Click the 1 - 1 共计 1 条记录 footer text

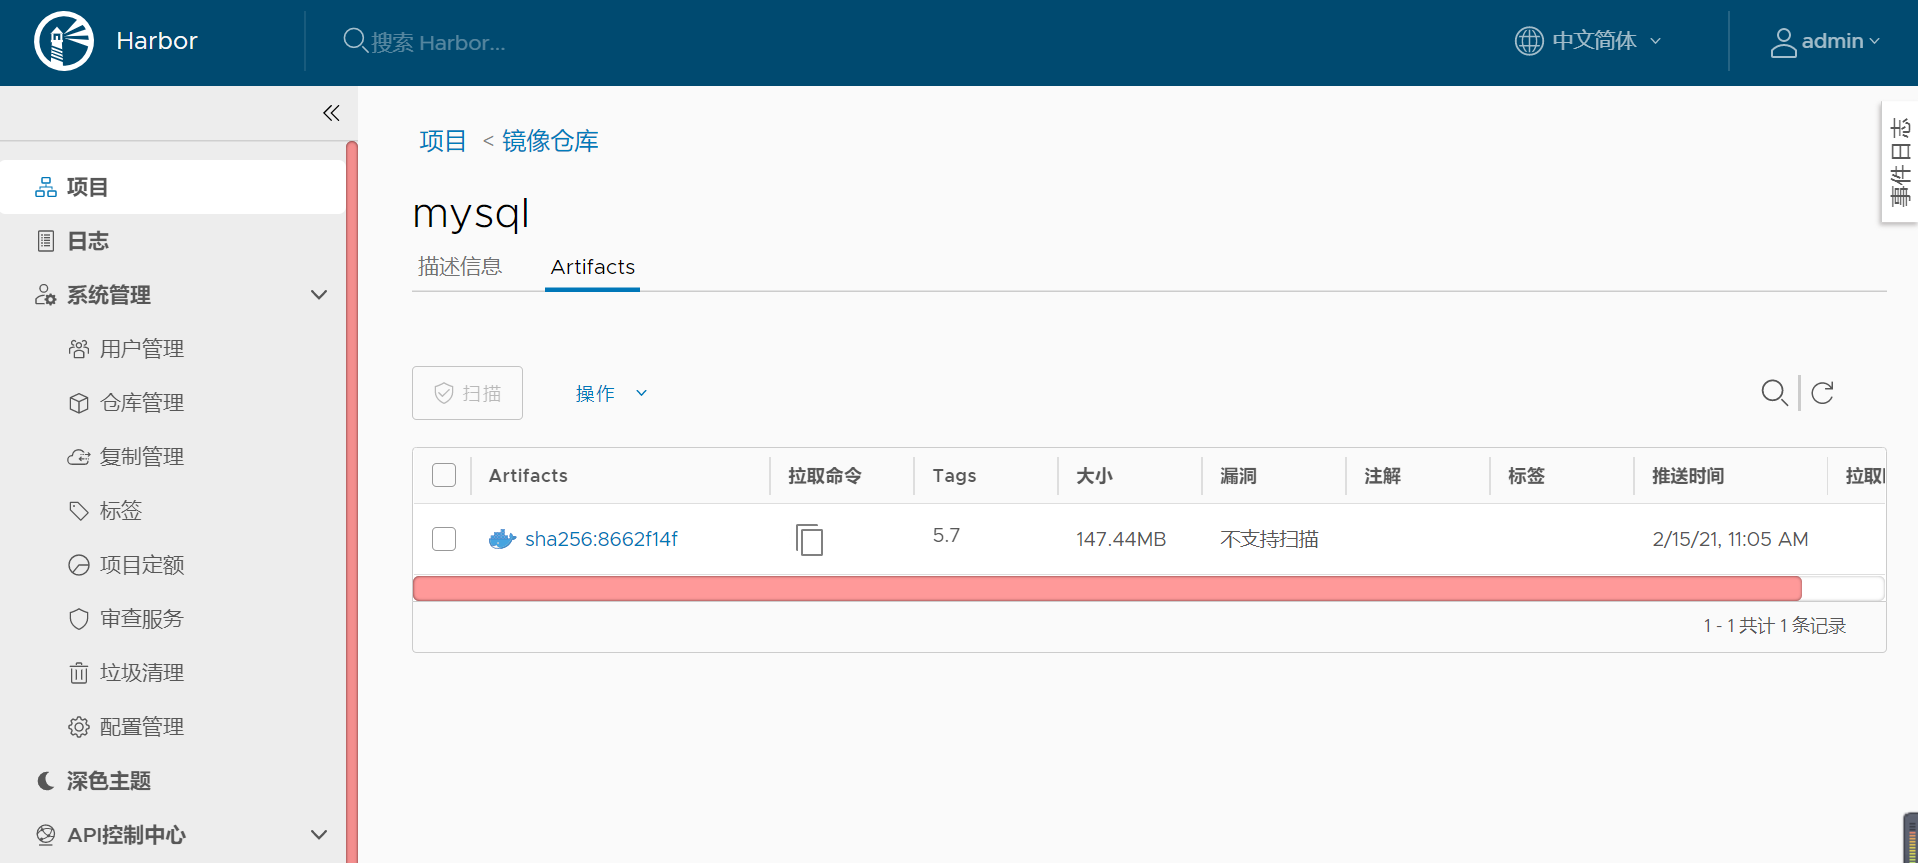click(1775, 626)
